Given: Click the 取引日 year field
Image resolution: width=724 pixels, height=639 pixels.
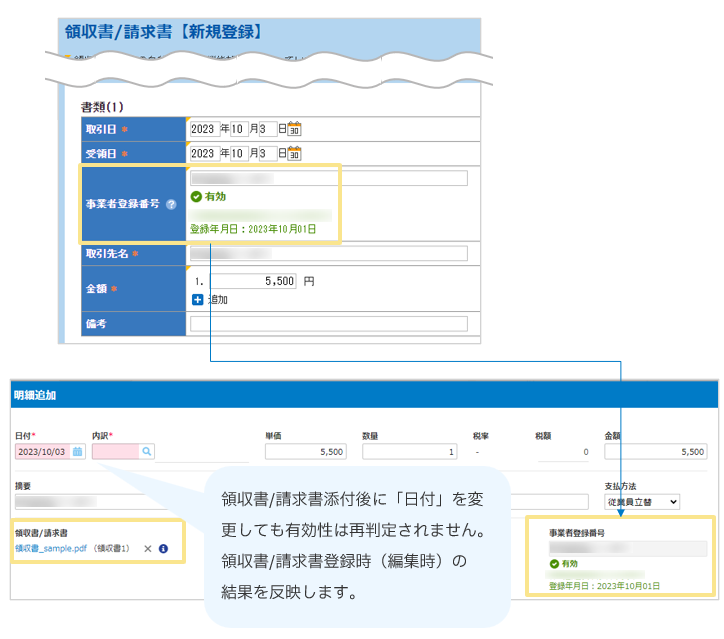Looking at the screenshot, I should (203, 129).
